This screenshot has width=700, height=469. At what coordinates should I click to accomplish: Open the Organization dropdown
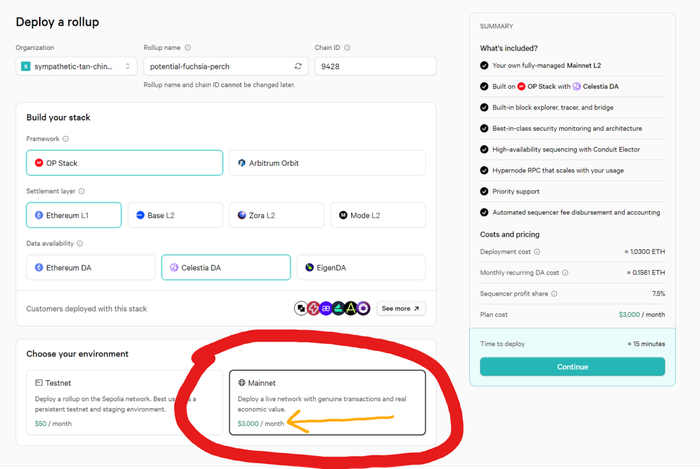click(x=76, y=66)
